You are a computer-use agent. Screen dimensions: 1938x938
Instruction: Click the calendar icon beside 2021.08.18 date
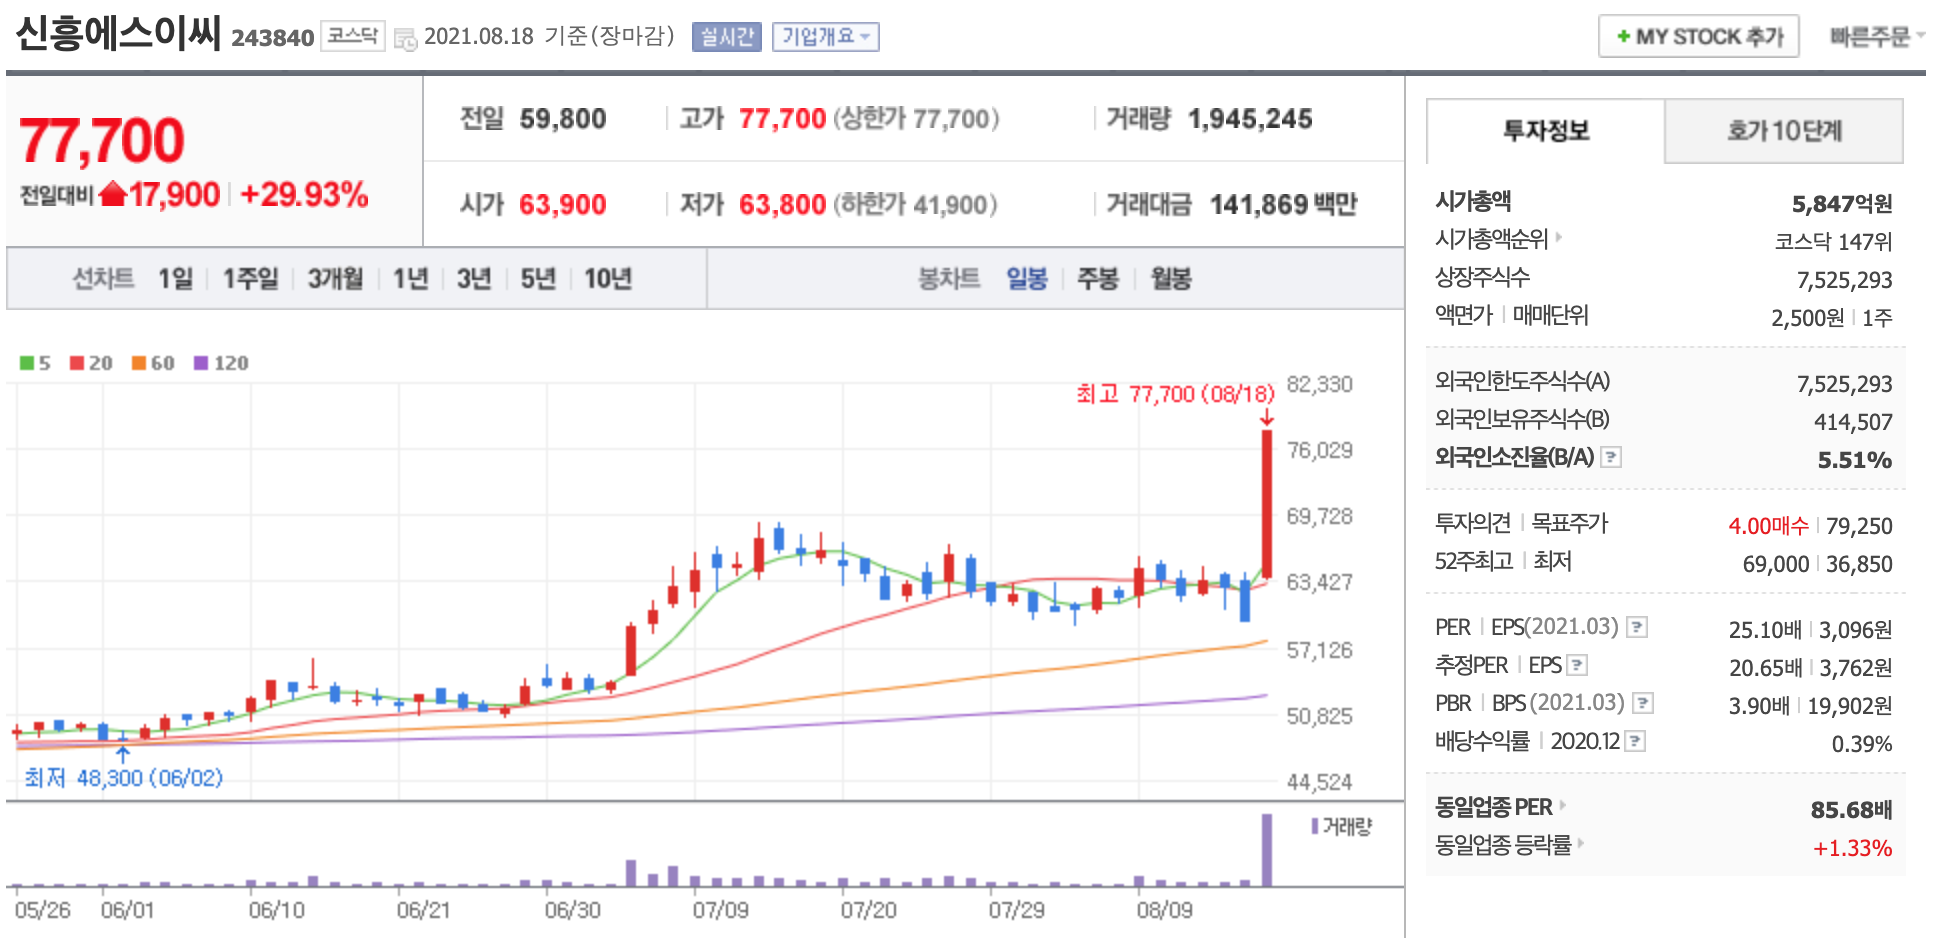click(x=405, y=39)
